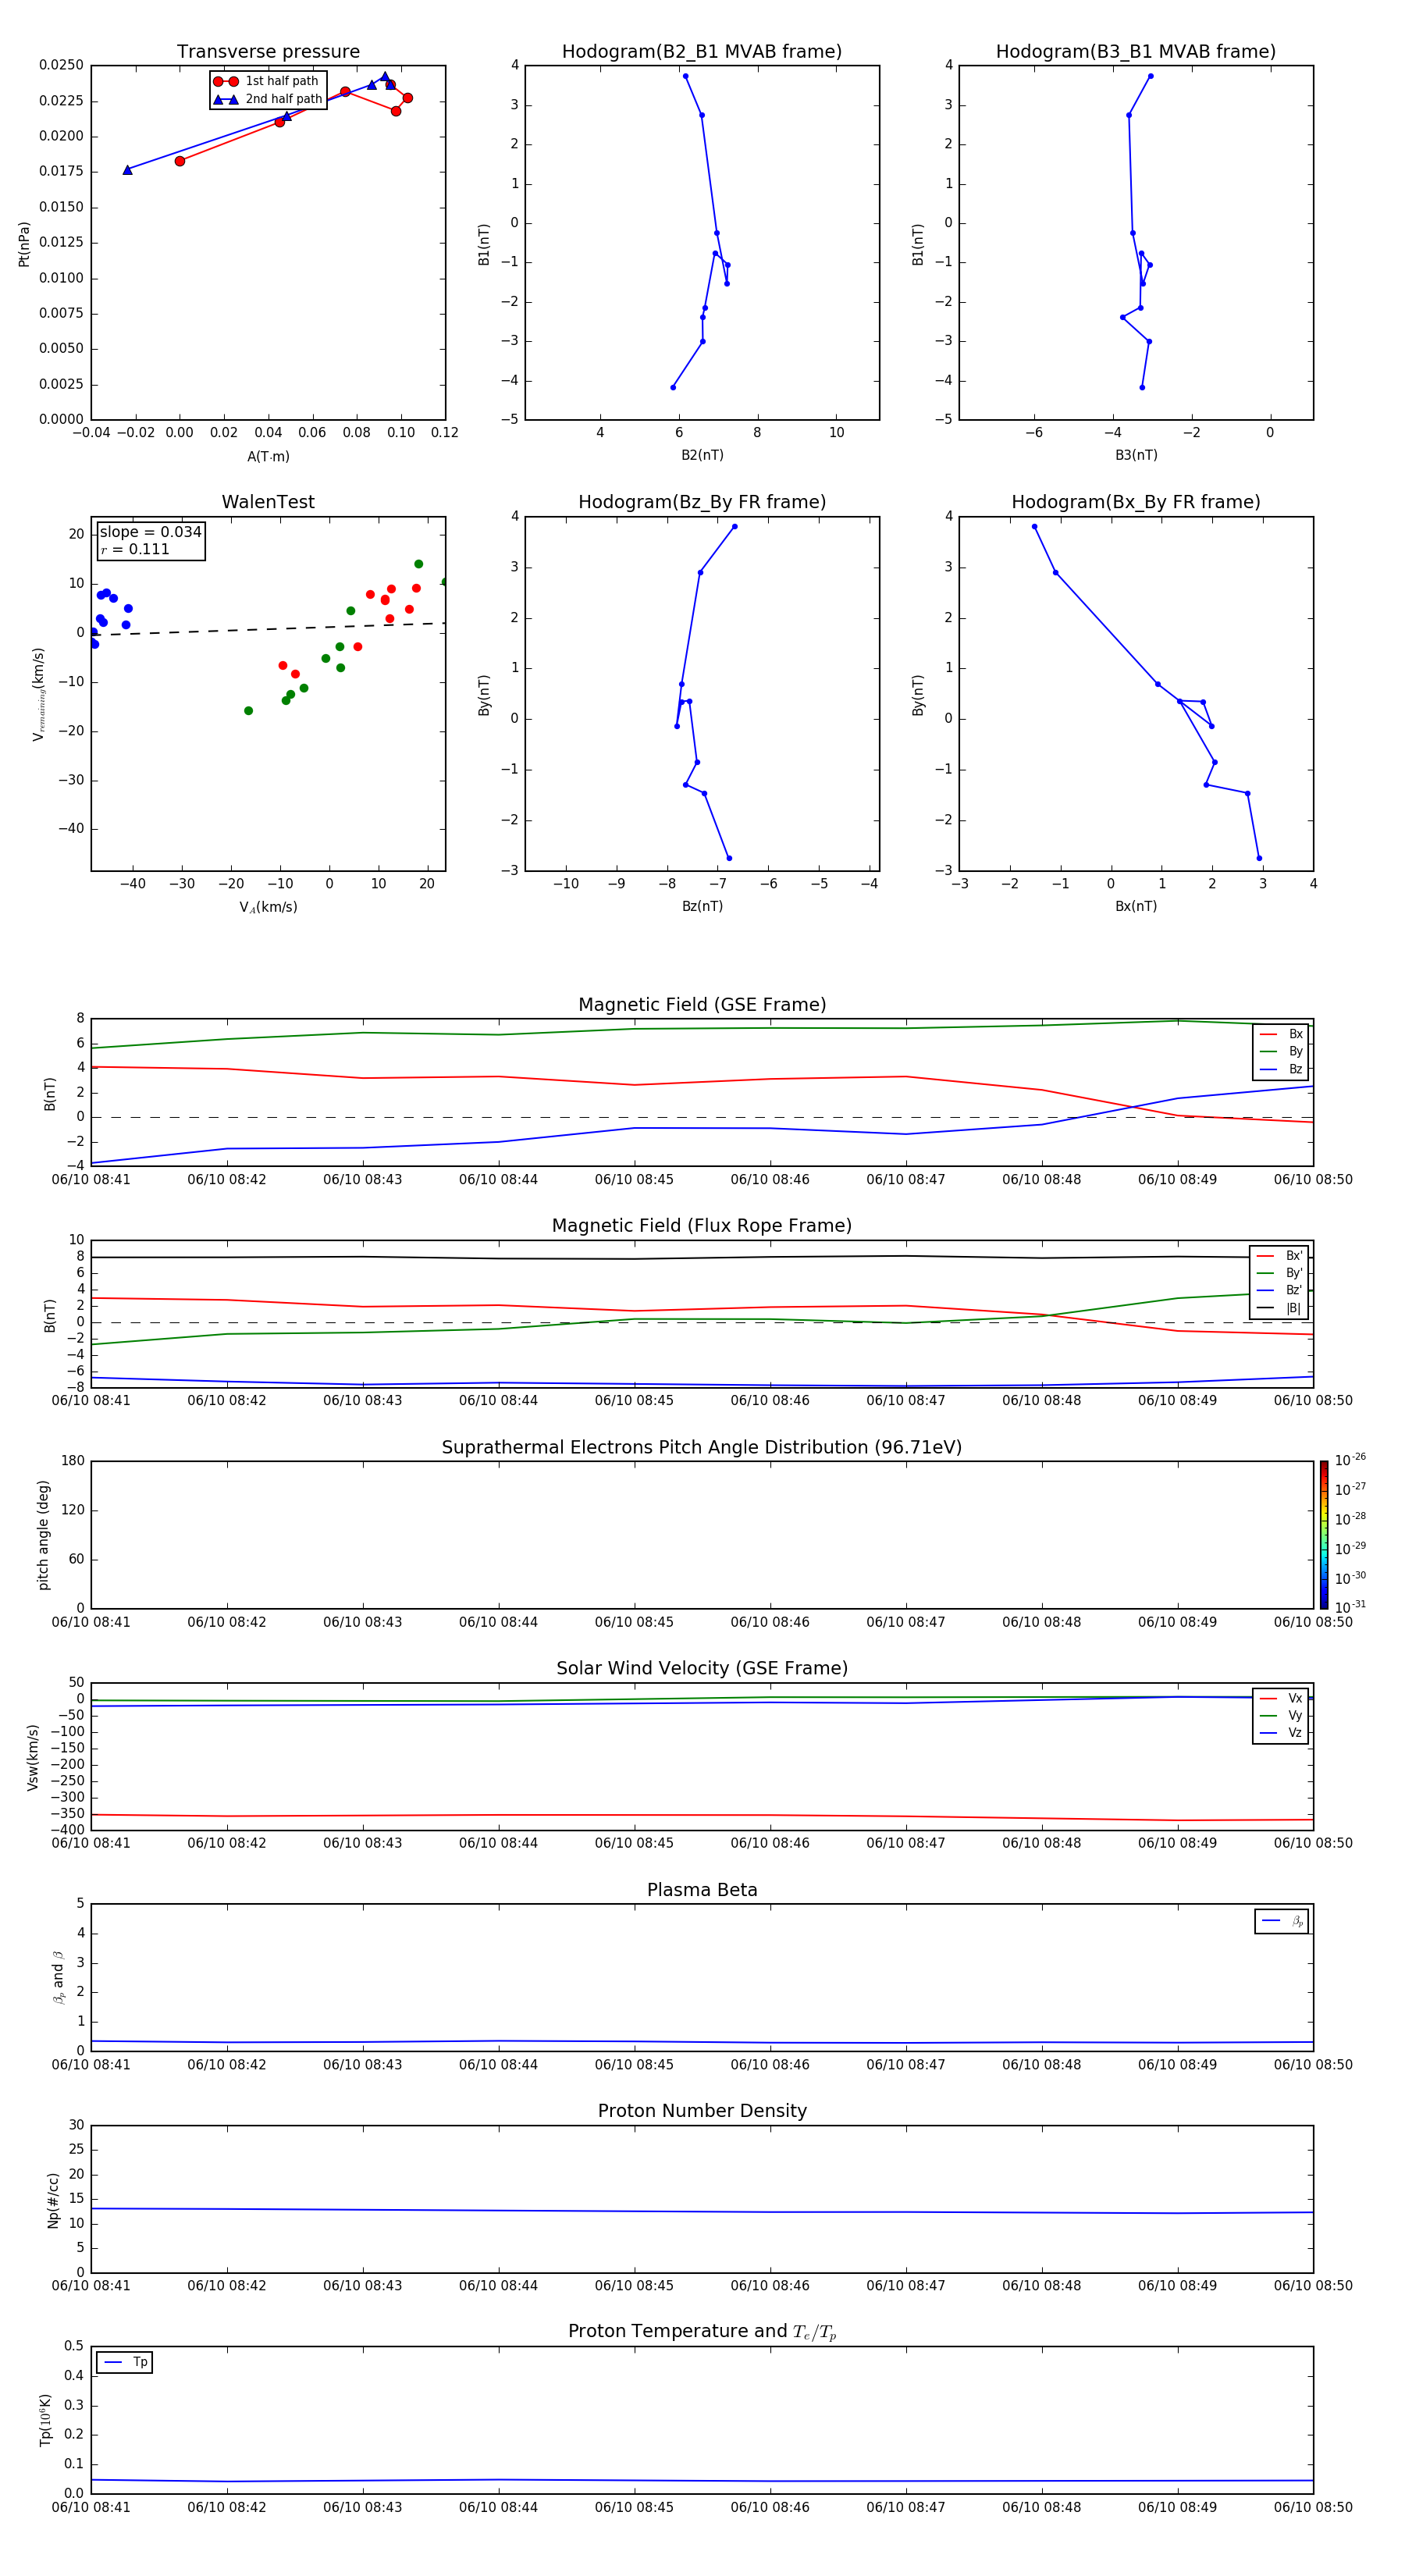1405x2576 pixels.
Task: Click the 'Hodogram(B2_B1 MVAB frame)' title
Action: 702,52
